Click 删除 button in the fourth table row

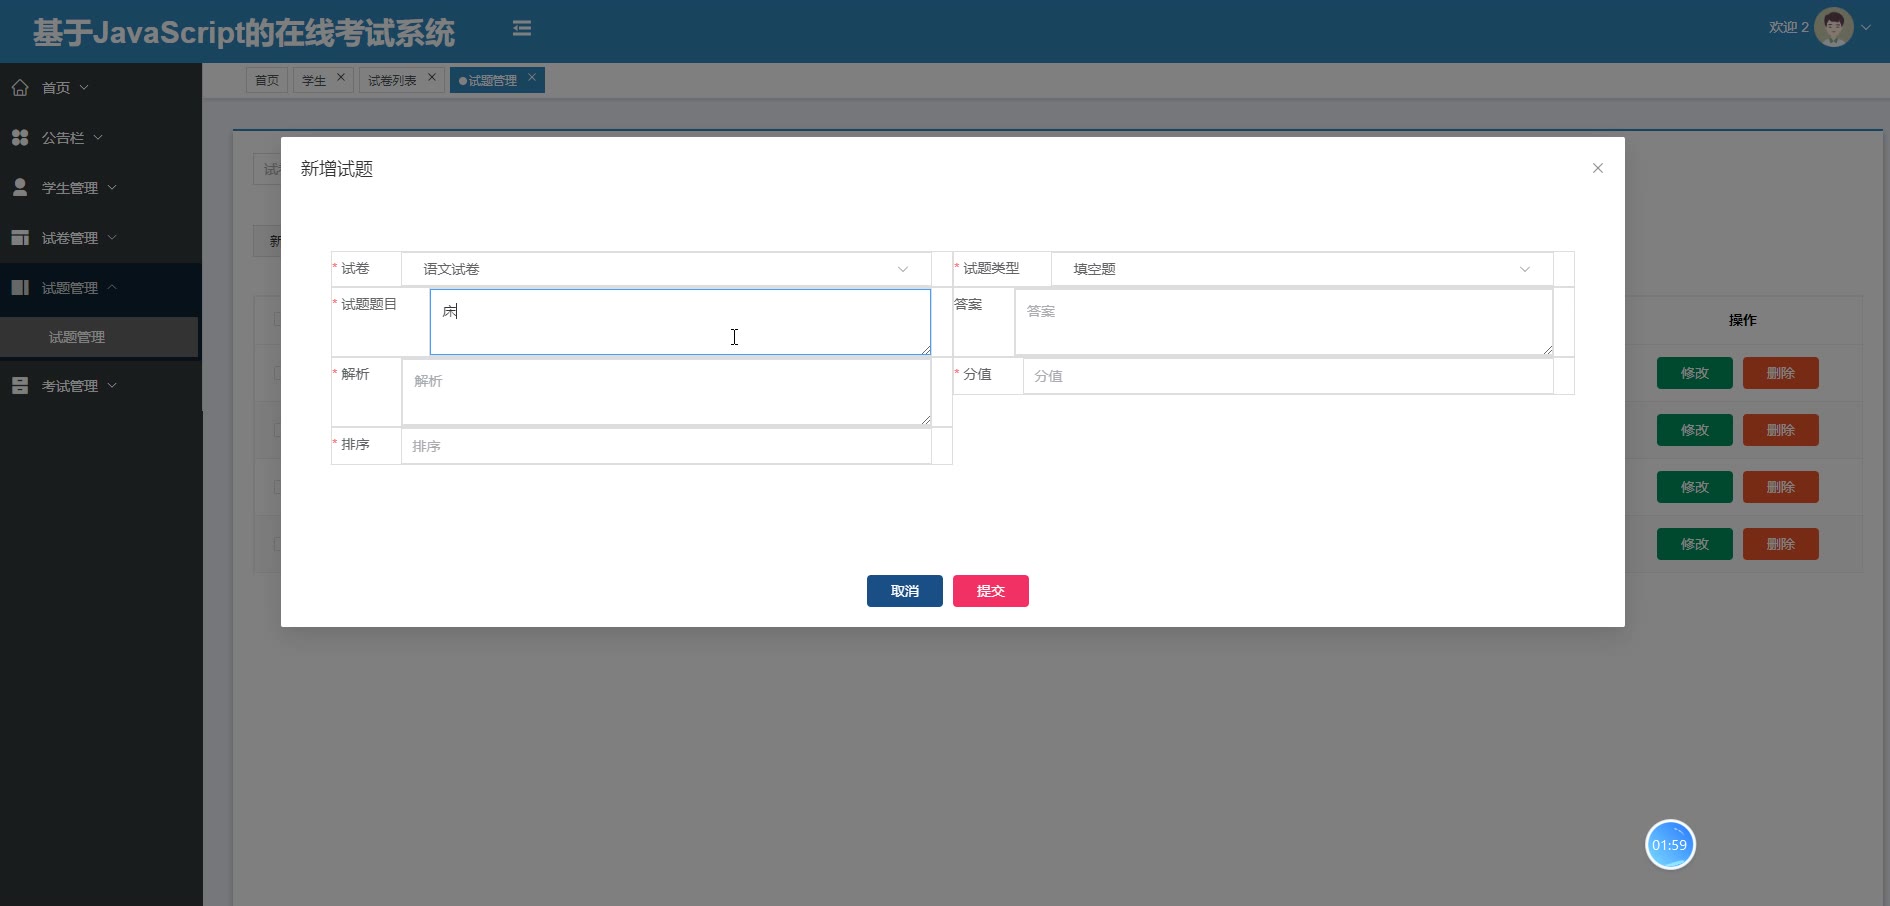pos(1781,544)
